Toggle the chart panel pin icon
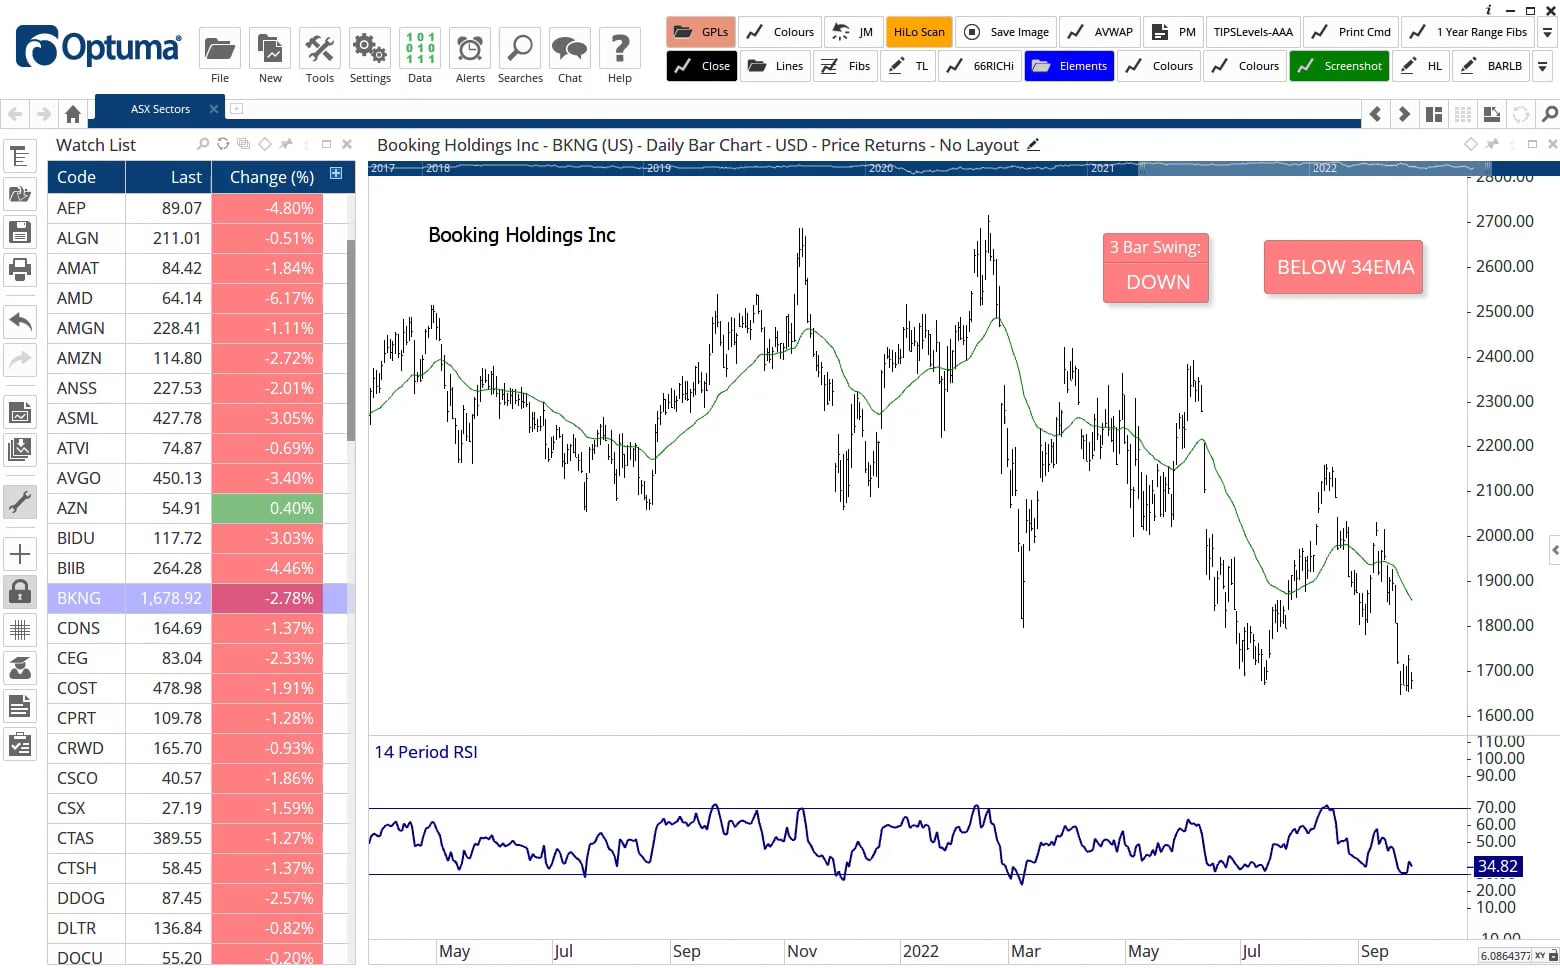1560x968 pixels. pos(1492,144)
